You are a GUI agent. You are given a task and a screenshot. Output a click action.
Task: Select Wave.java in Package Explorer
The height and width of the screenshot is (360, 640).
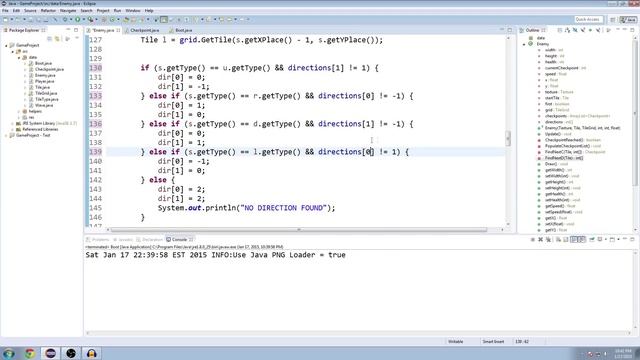(44, 105)
